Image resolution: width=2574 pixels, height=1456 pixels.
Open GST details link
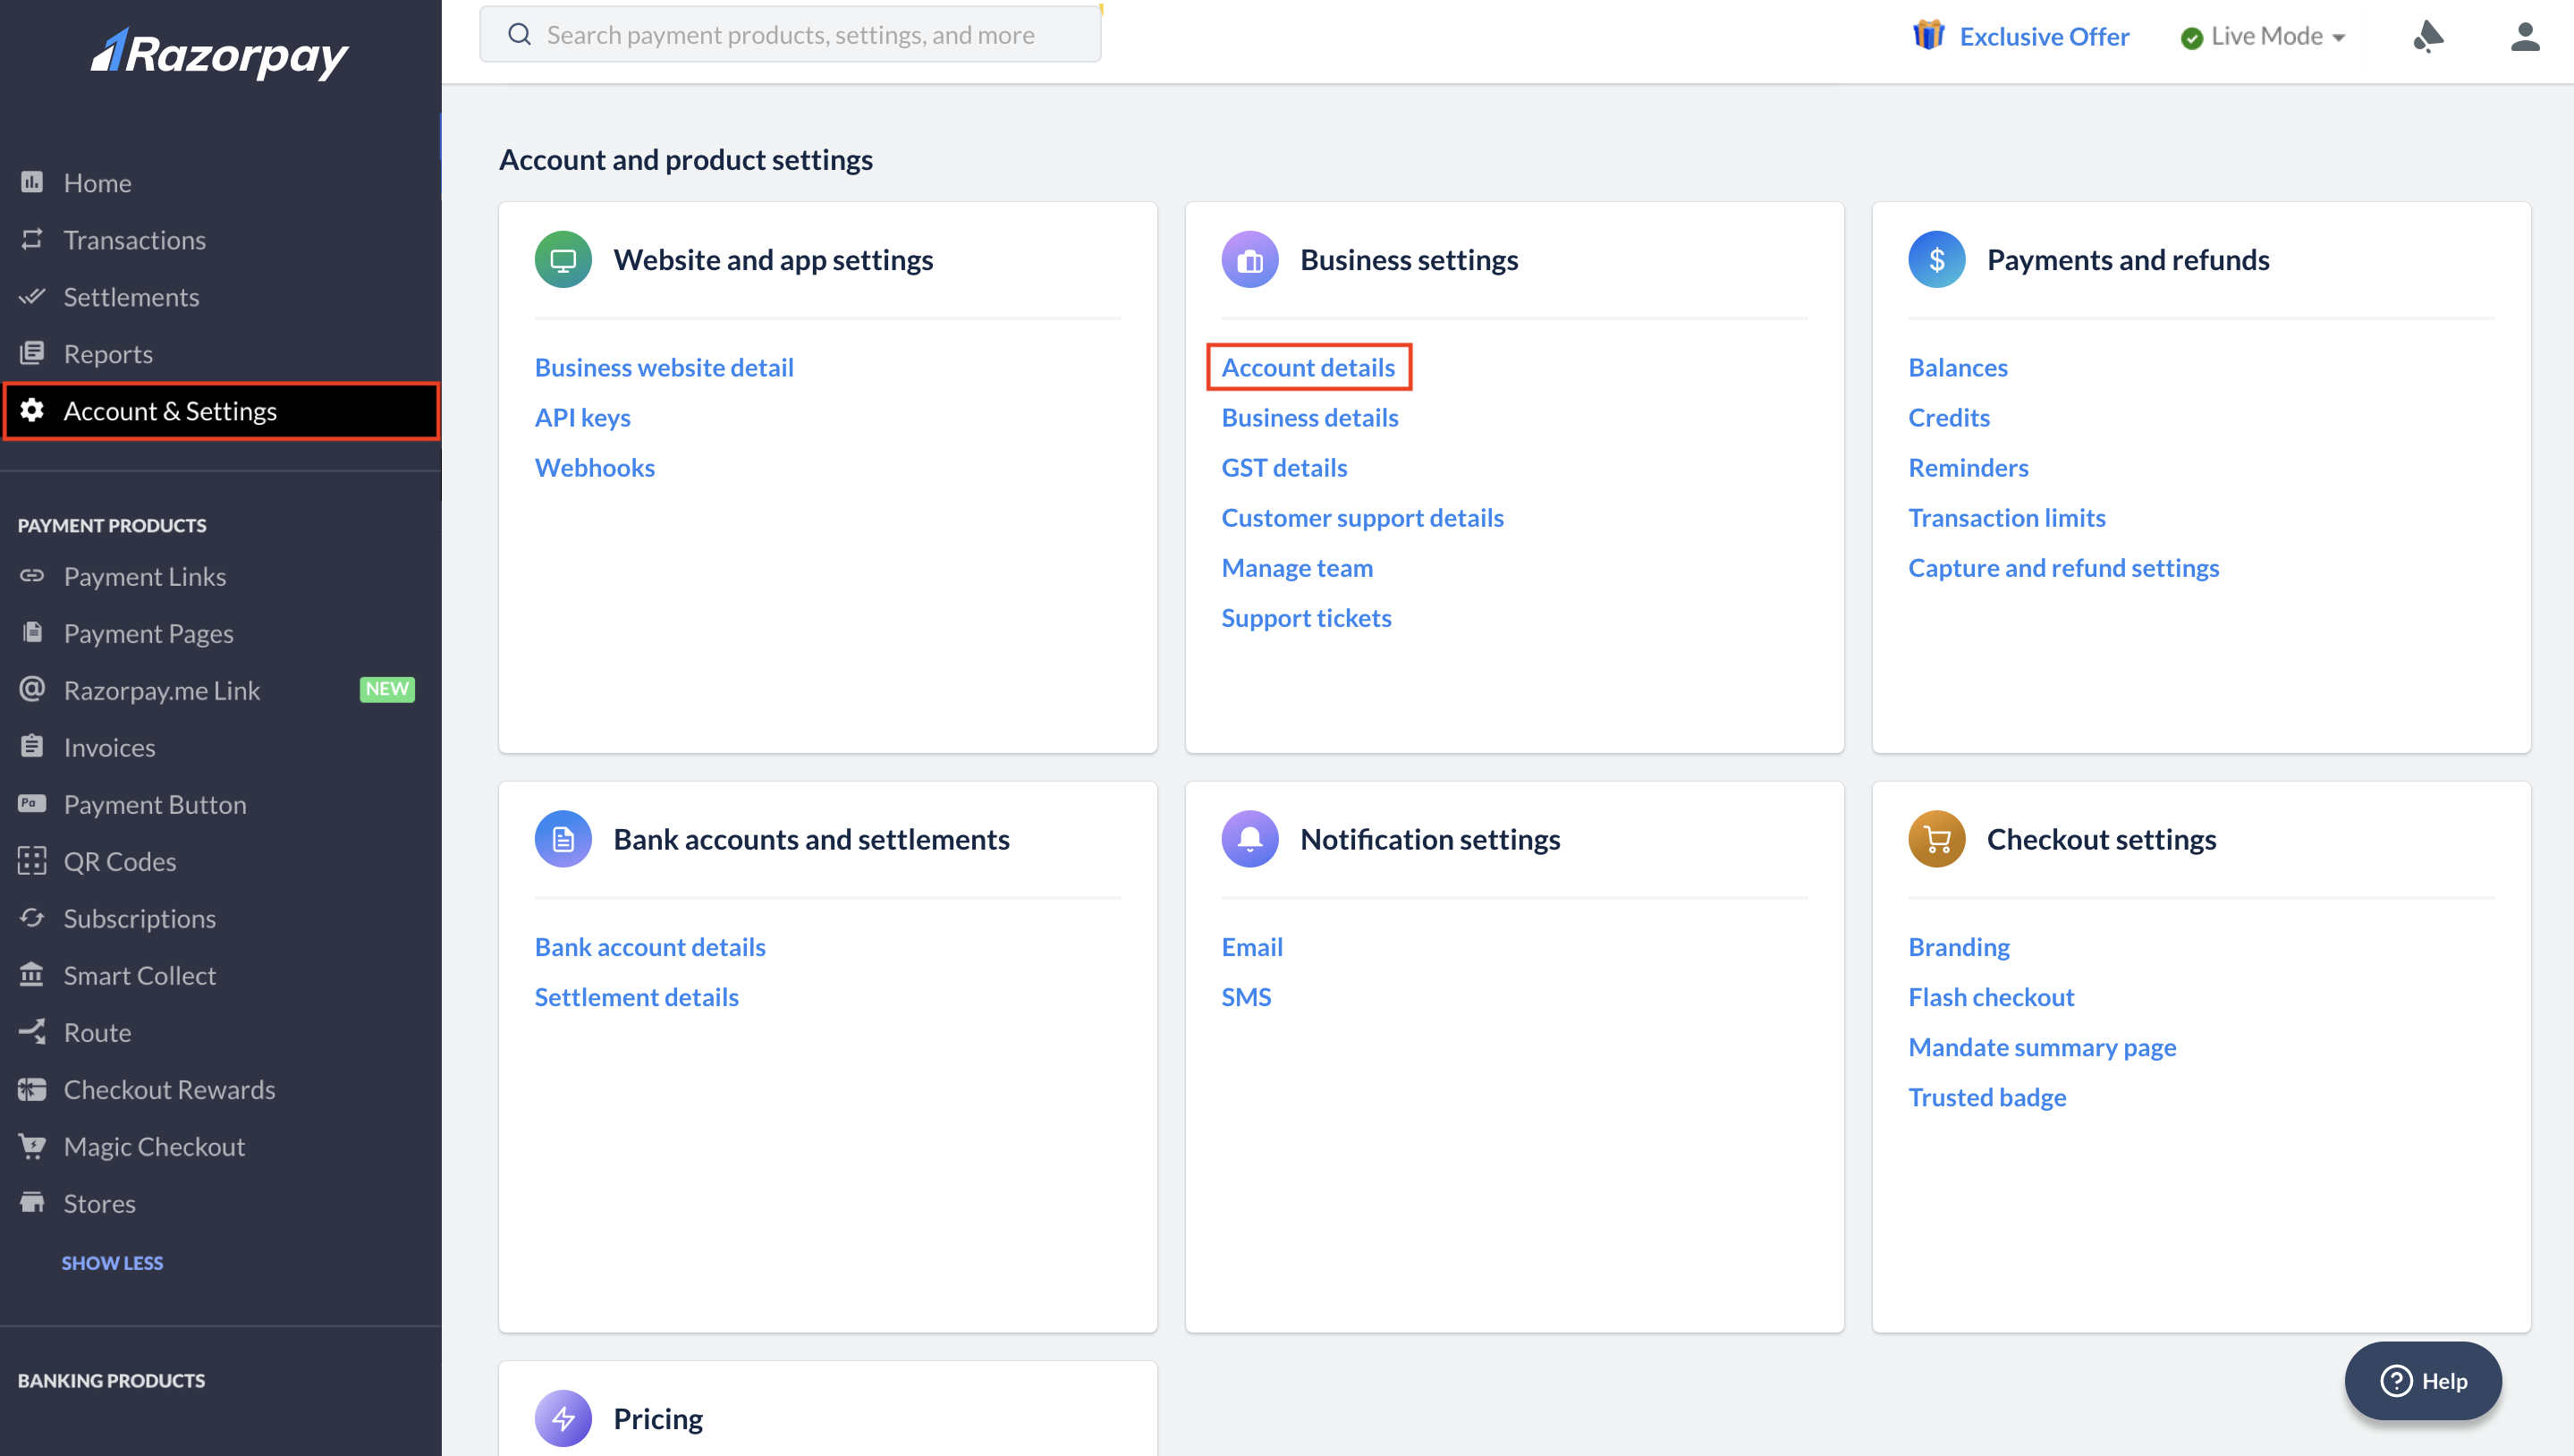click(x=1284, y=467)
